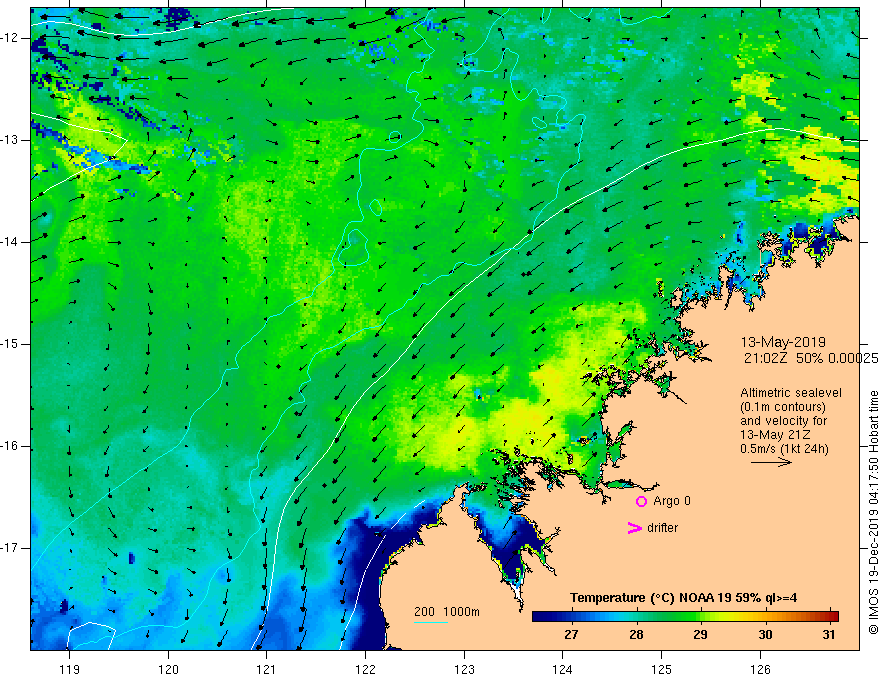Click the '-16' latitude axis label
This screenshot has width=880, height=680.
tap(10, 446)
